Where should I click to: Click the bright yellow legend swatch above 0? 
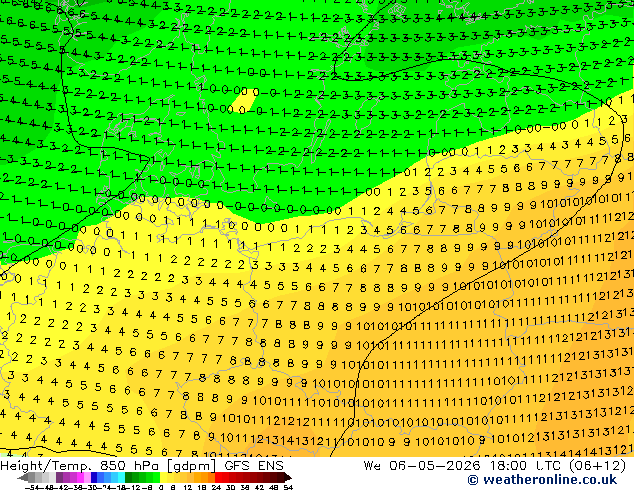(164, 477)
